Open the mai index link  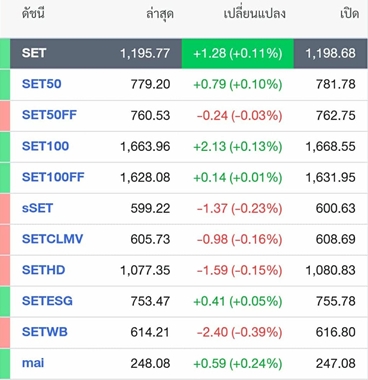[33, 363]
